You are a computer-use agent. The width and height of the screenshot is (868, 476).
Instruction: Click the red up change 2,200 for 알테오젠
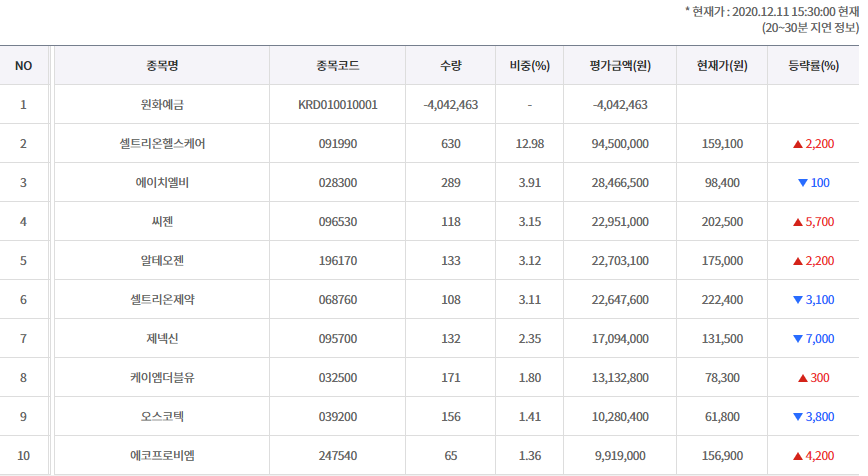coord(814,261)
